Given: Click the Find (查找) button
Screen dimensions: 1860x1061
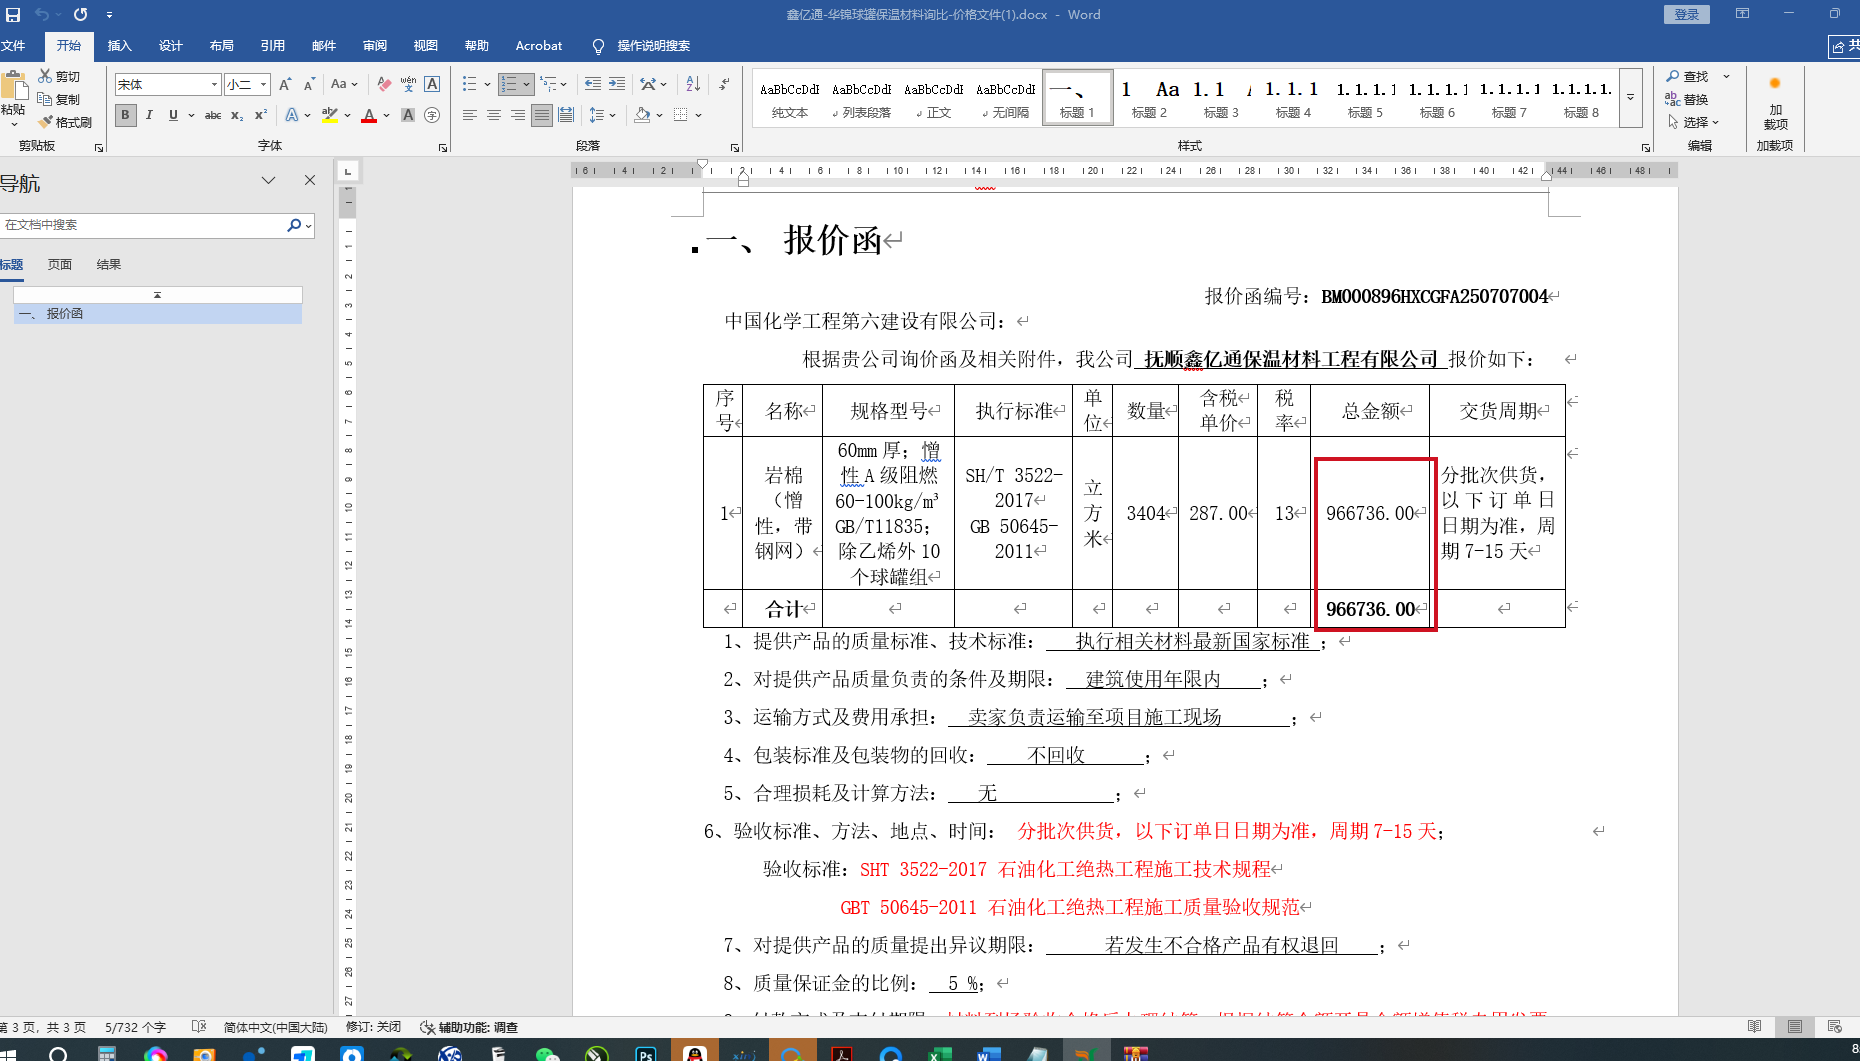Looking at the screenshot, I should (x=1688, y=76).
